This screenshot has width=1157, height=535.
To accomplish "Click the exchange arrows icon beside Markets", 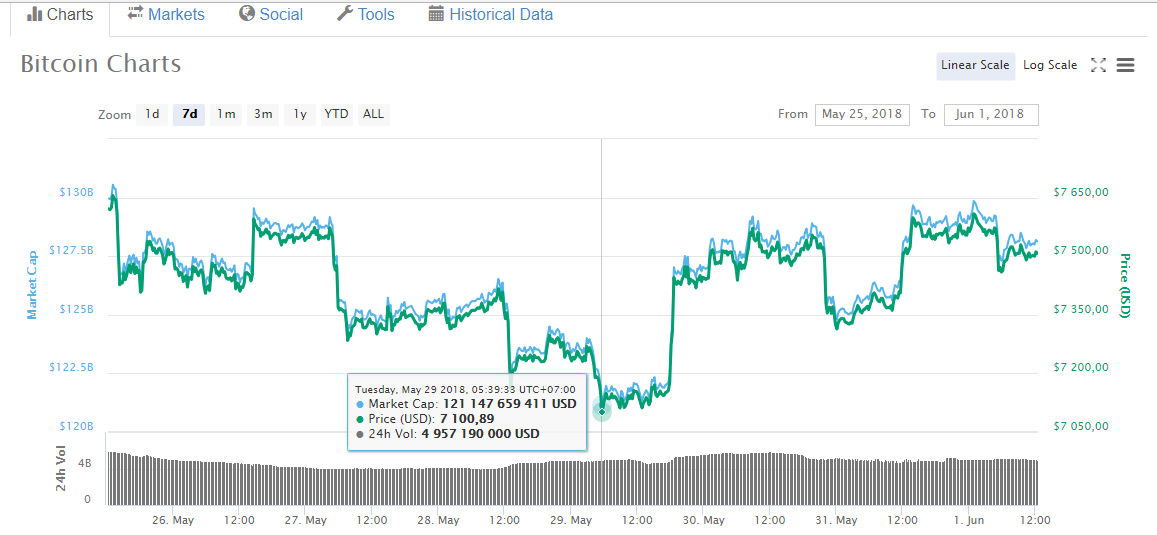I will [x=135, y=13].
